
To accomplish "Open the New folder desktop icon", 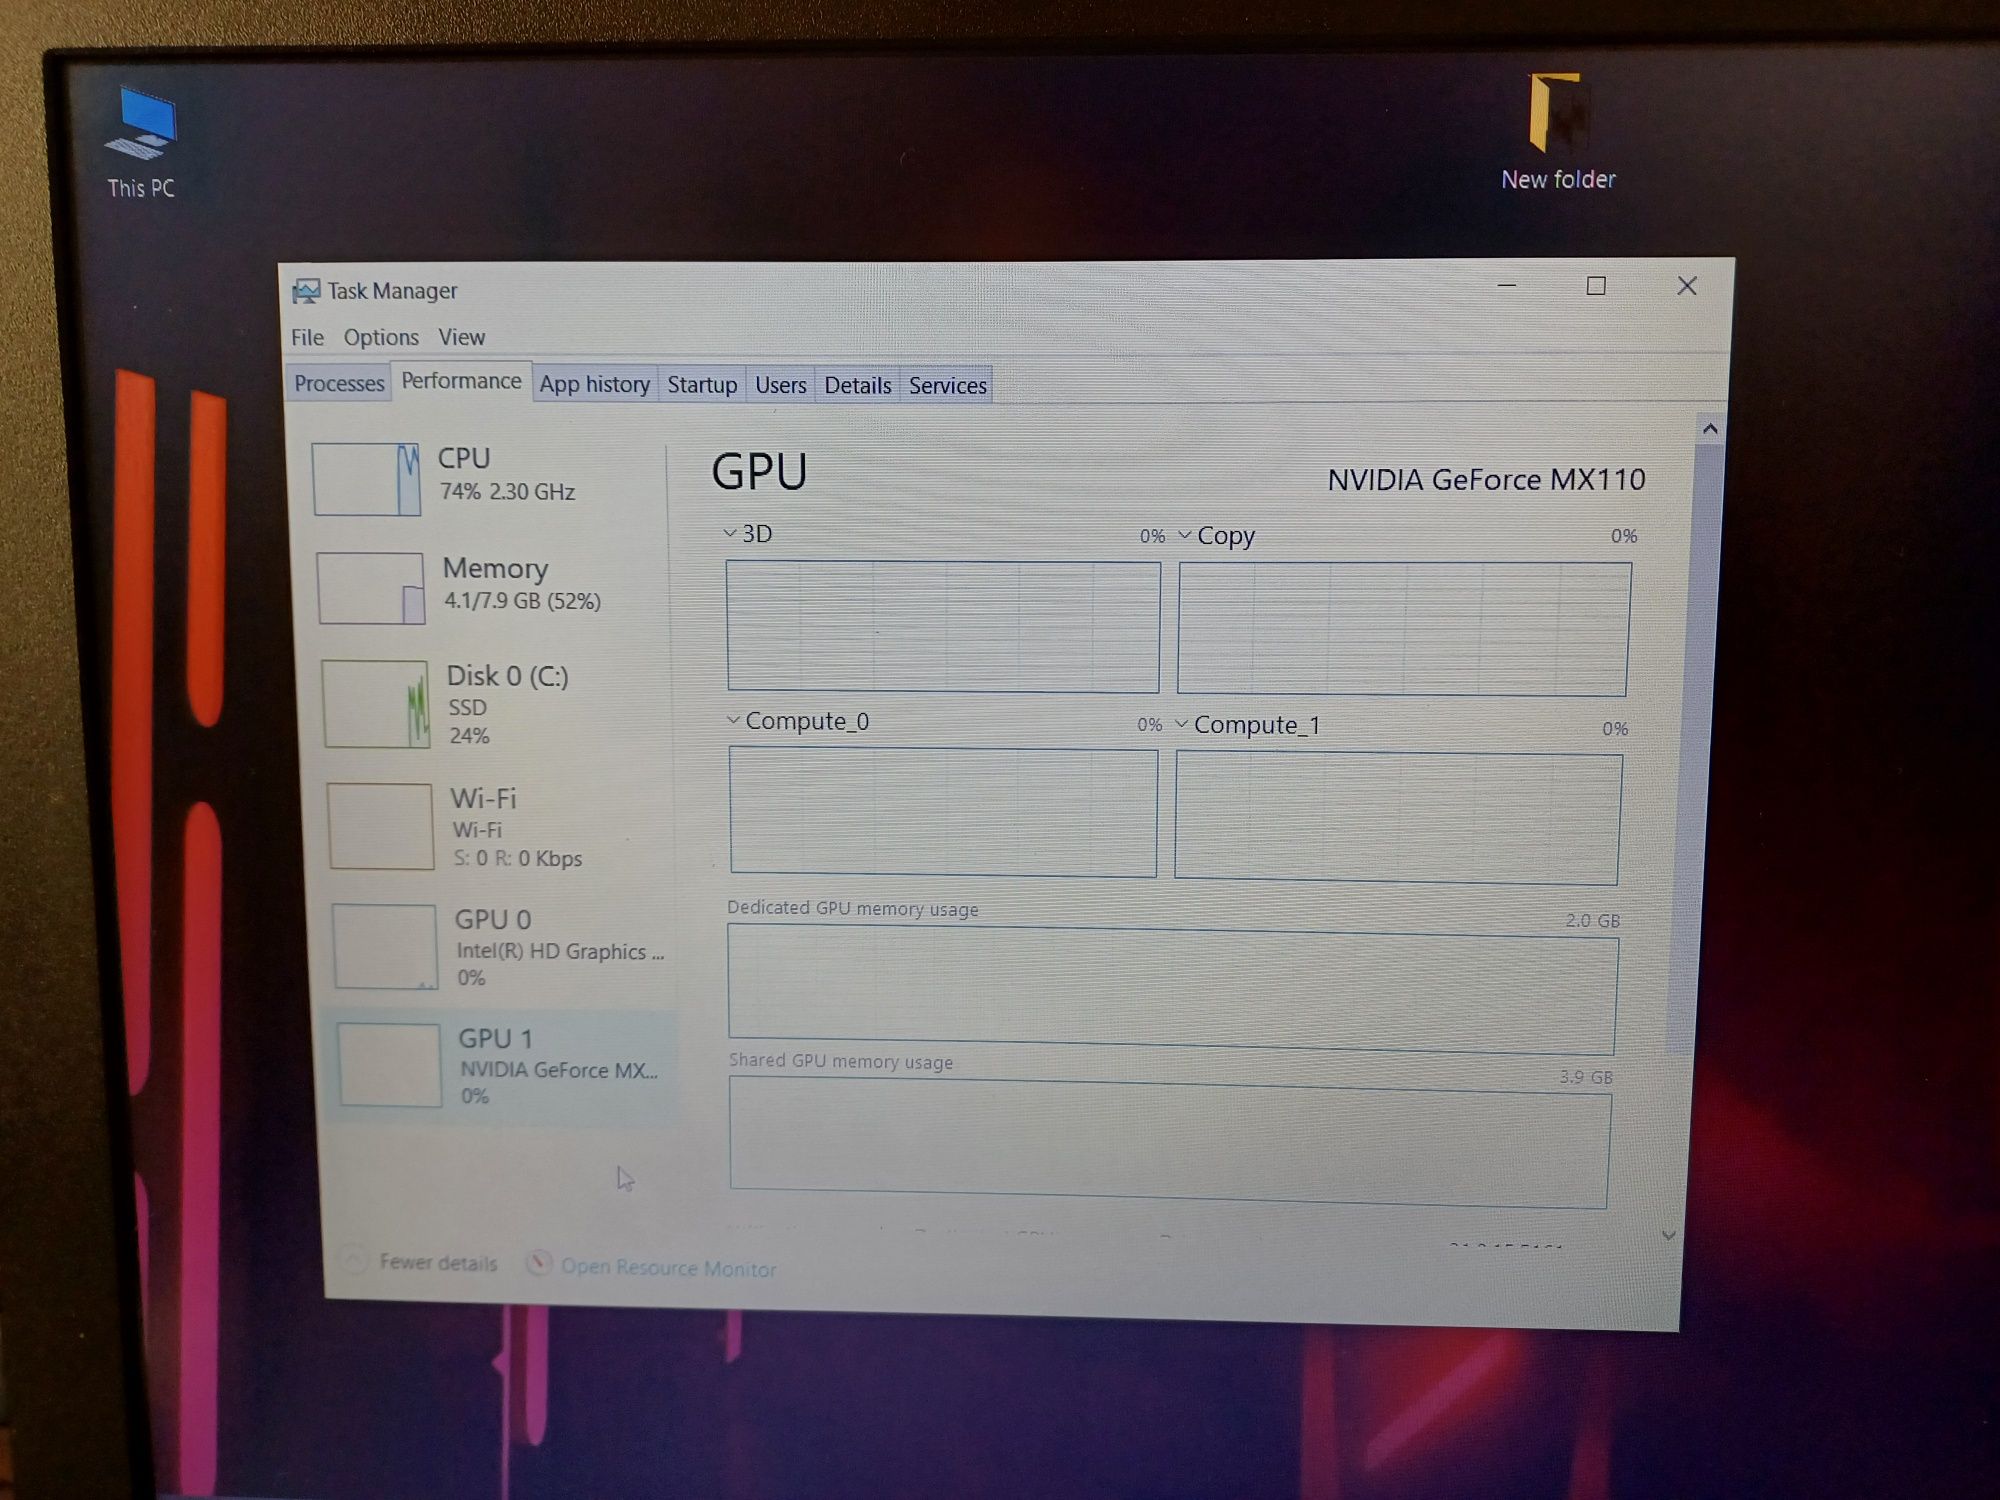I will 1558,133.
